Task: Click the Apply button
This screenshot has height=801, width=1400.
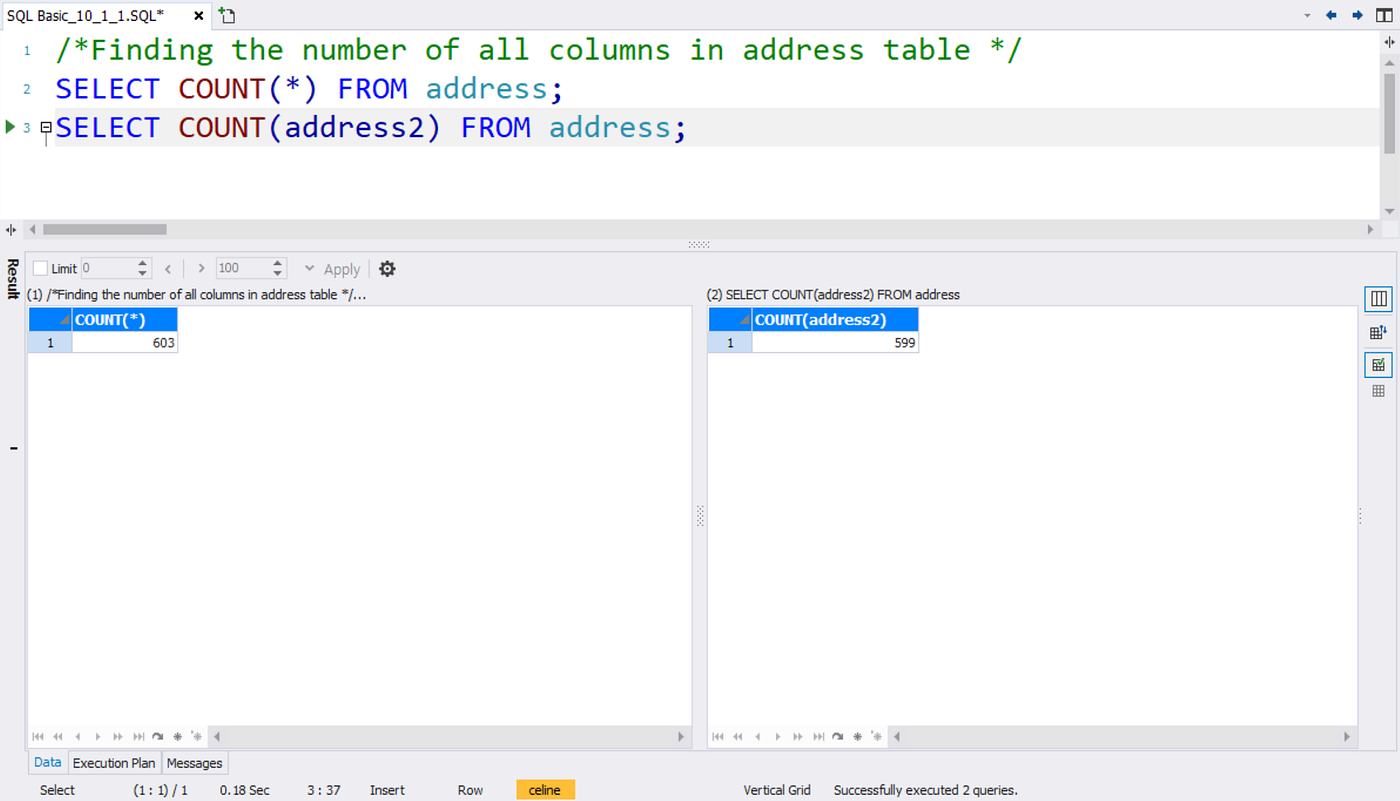Action: click(341, 269)
